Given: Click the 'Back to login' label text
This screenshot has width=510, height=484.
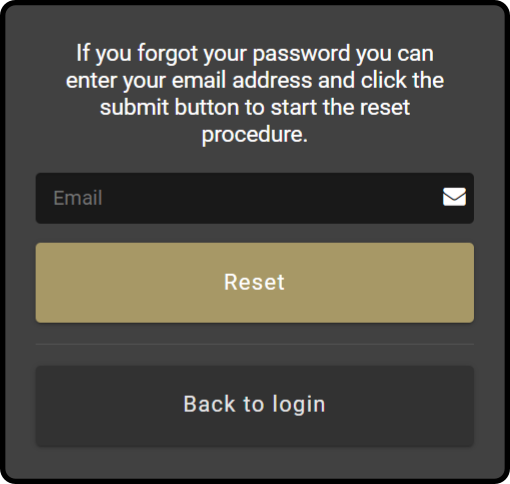Looking at the screenshot, I should point(254,404).
